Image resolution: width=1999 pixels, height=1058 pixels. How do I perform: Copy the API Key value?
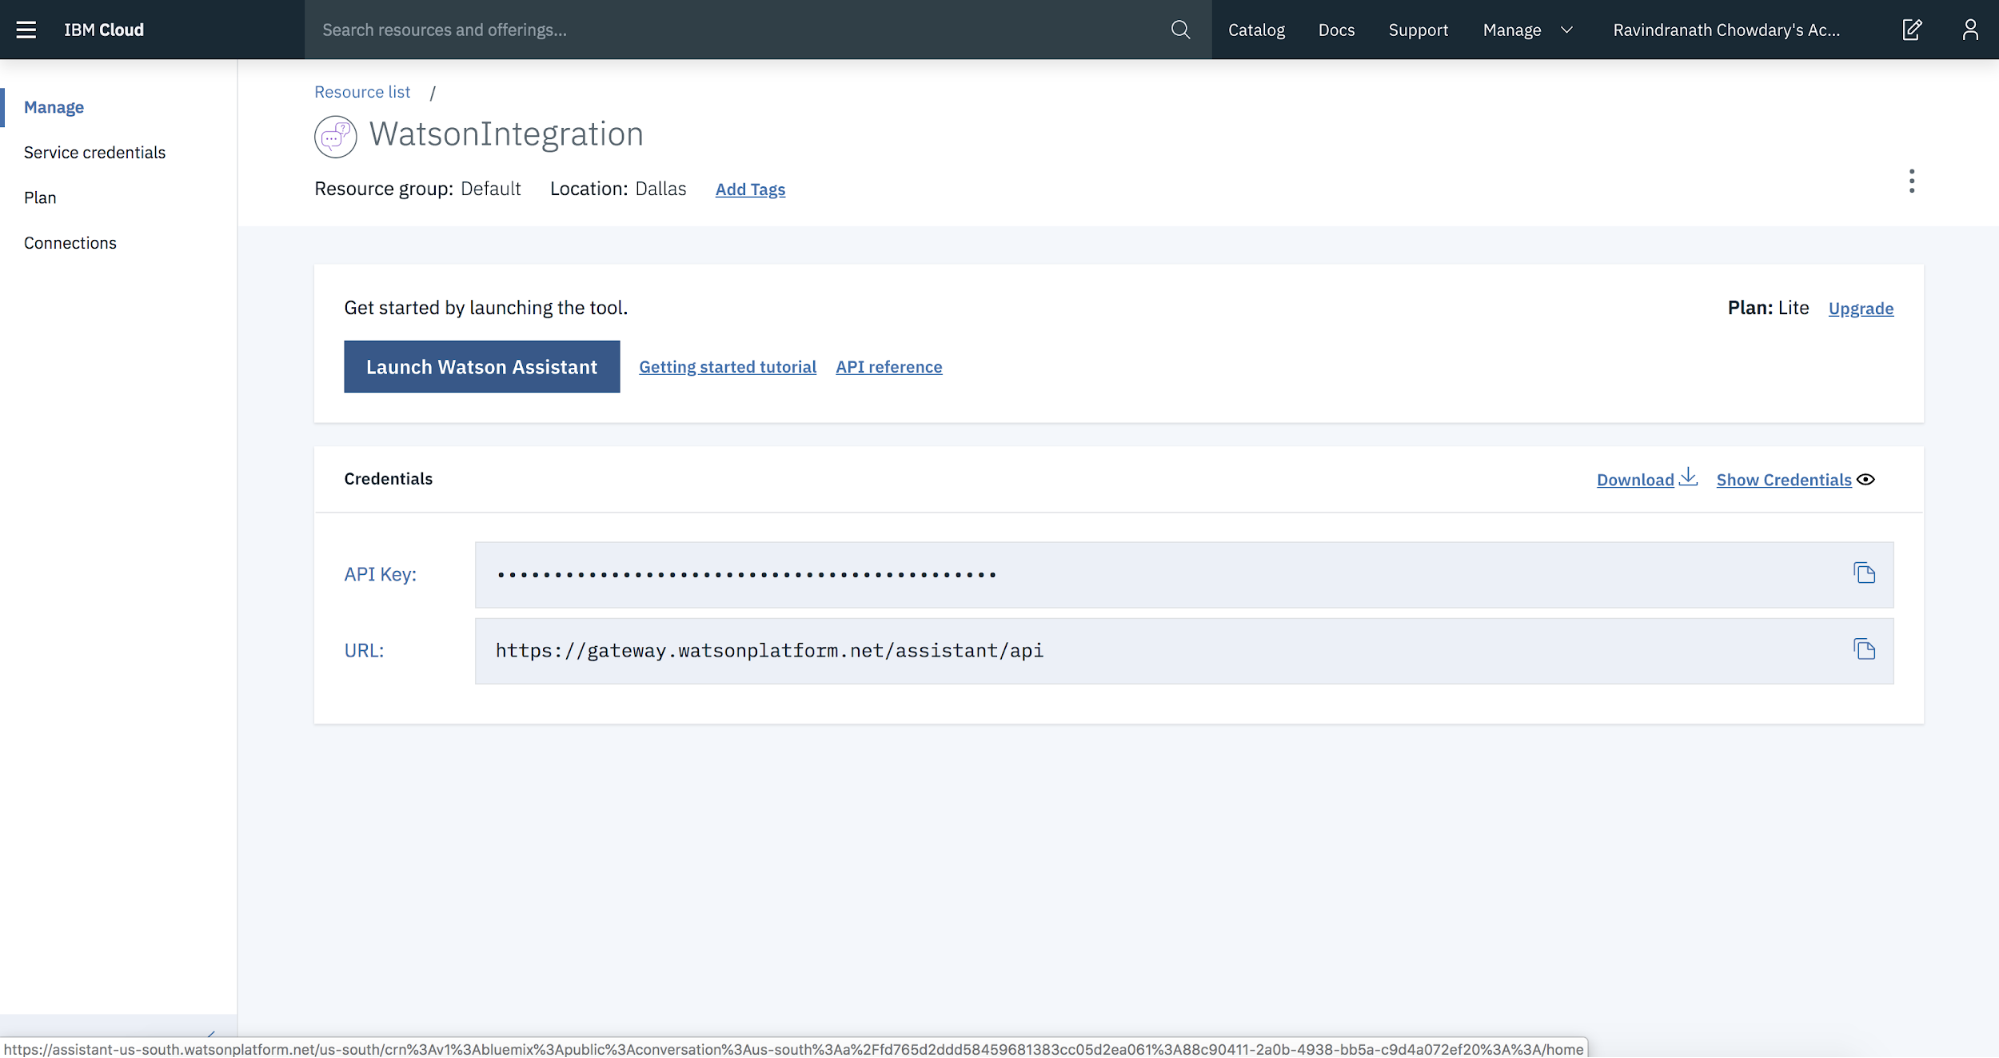pyautogui.click(x=1864, y=573)
